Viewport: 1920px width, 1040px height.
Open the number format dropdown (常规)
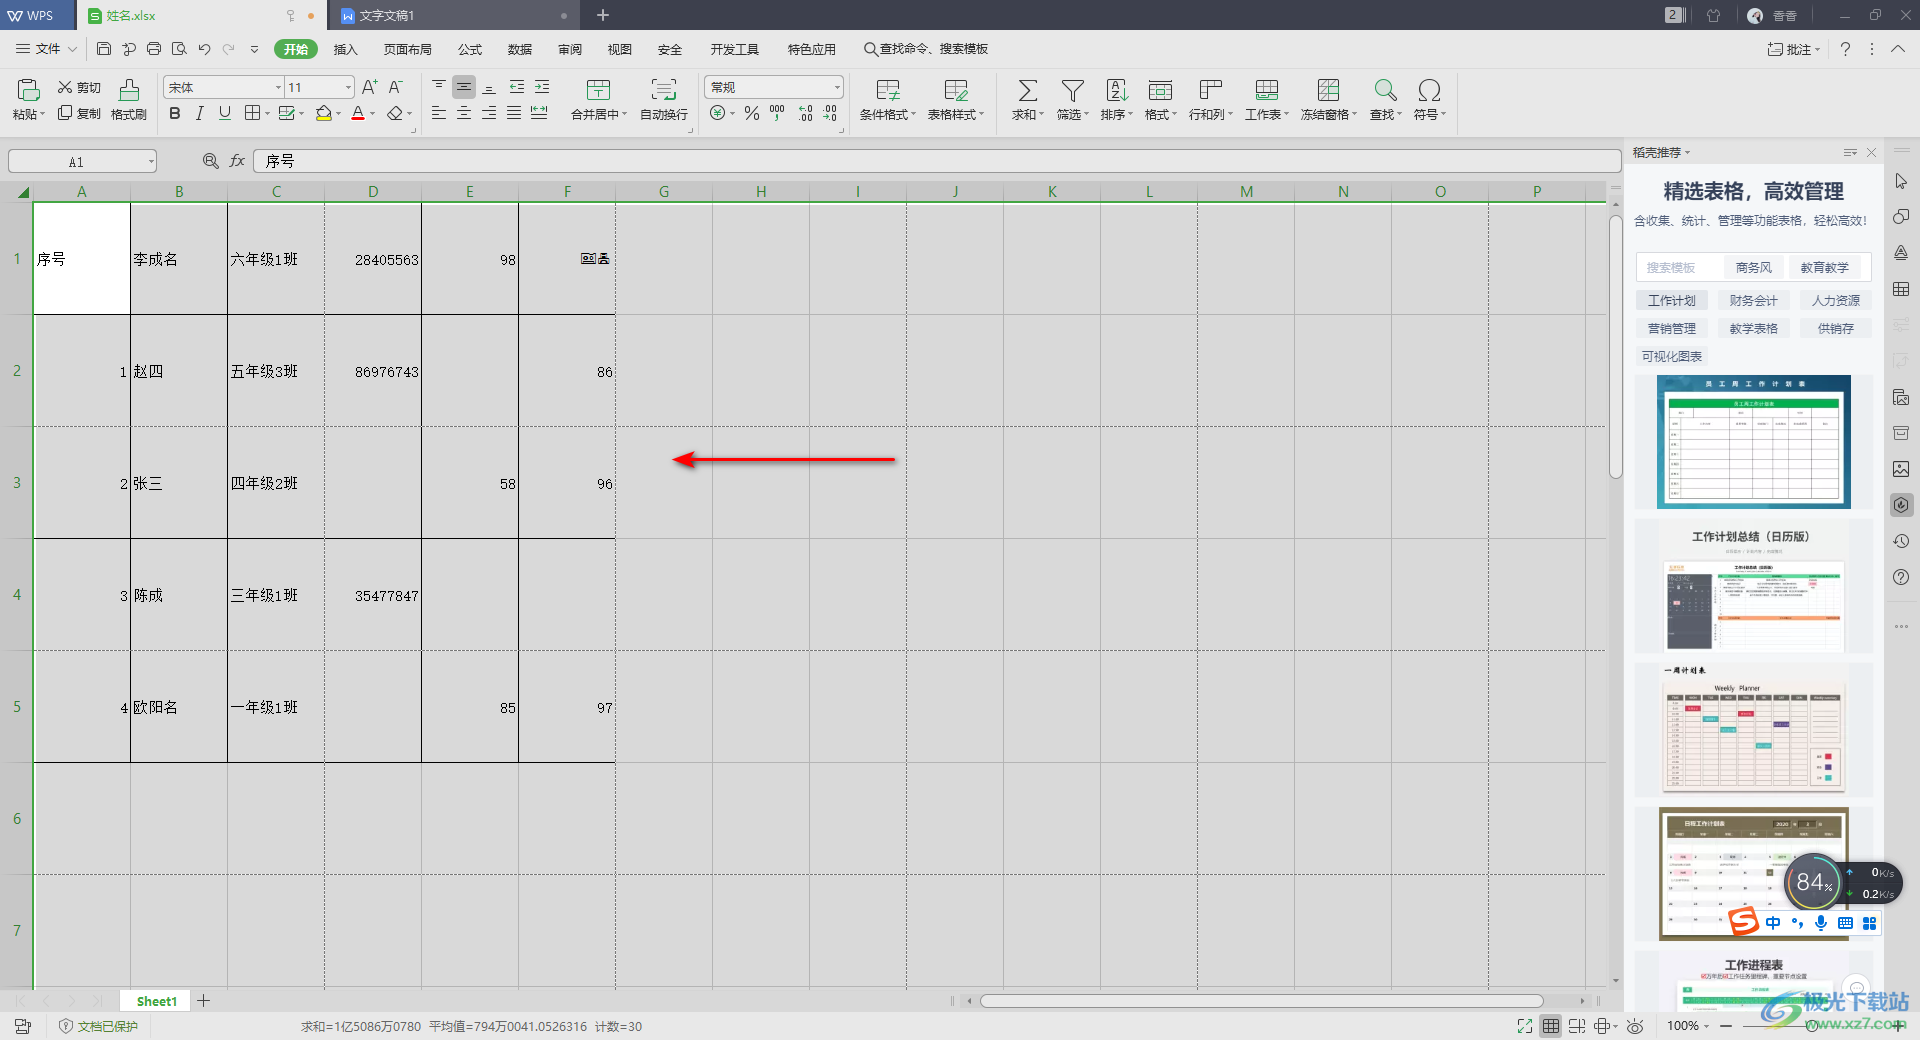click(837, 88)
